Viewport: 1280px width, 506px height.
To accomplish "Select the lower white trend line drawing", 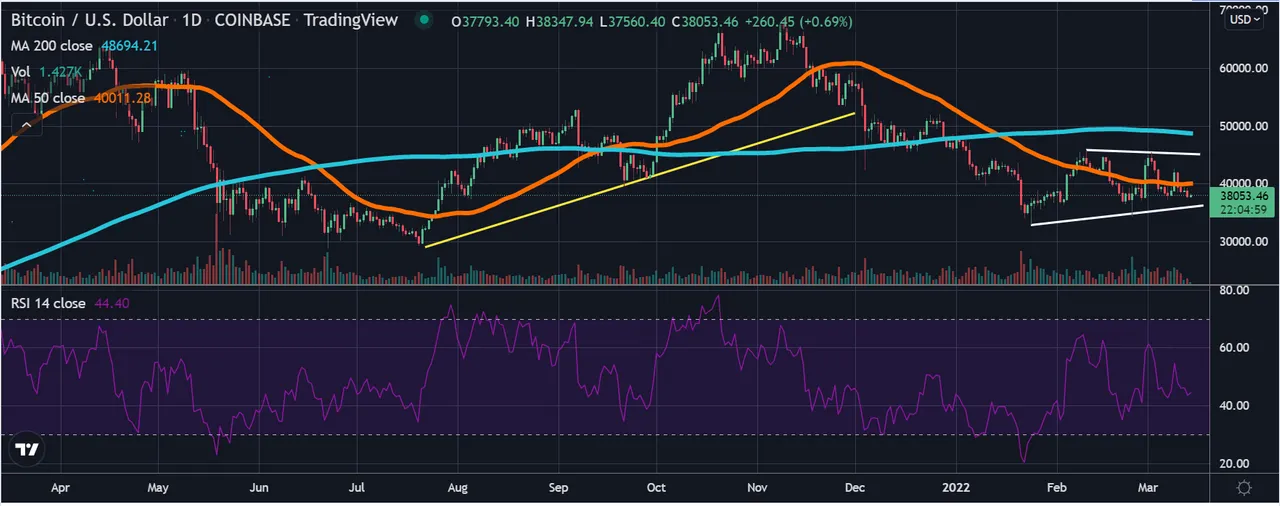I will (1115, 215).
